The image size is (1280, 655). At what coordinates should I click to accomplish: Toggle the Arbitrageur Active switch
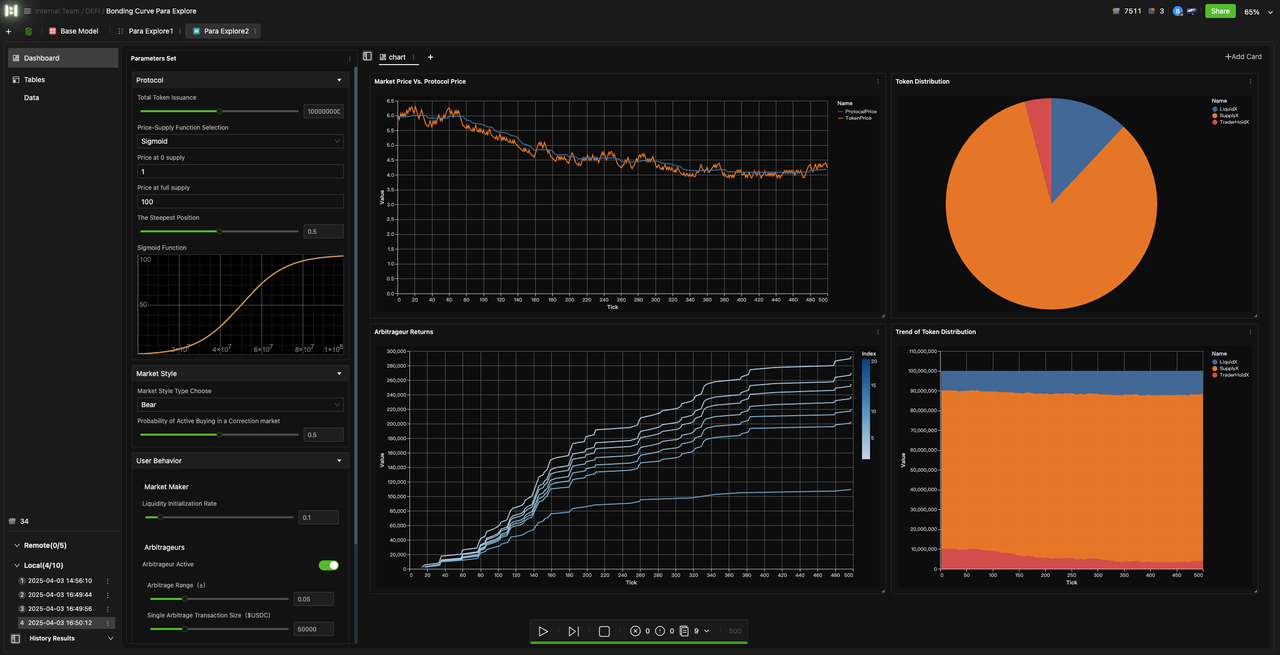pos(328,565)
